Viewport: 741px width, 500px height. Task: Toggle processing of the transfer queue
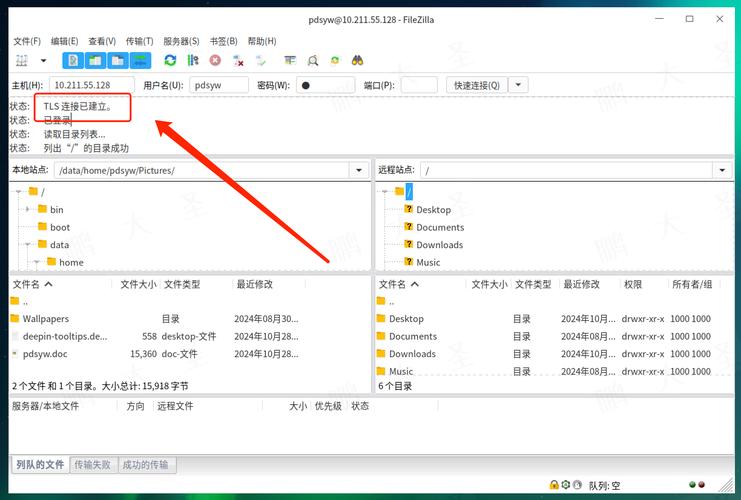(193, 60)
